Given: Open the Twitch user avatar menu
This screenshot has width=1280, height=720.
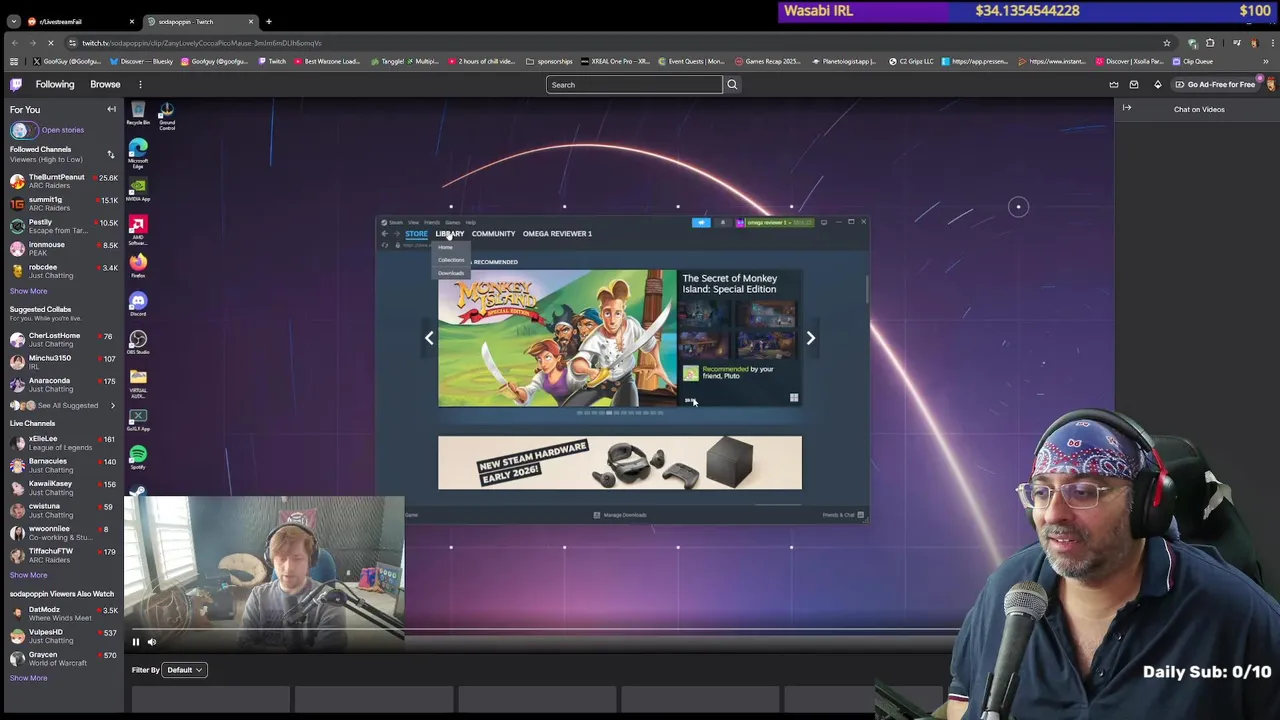Looking at the screenshot, I should (x=1270, y=85).
